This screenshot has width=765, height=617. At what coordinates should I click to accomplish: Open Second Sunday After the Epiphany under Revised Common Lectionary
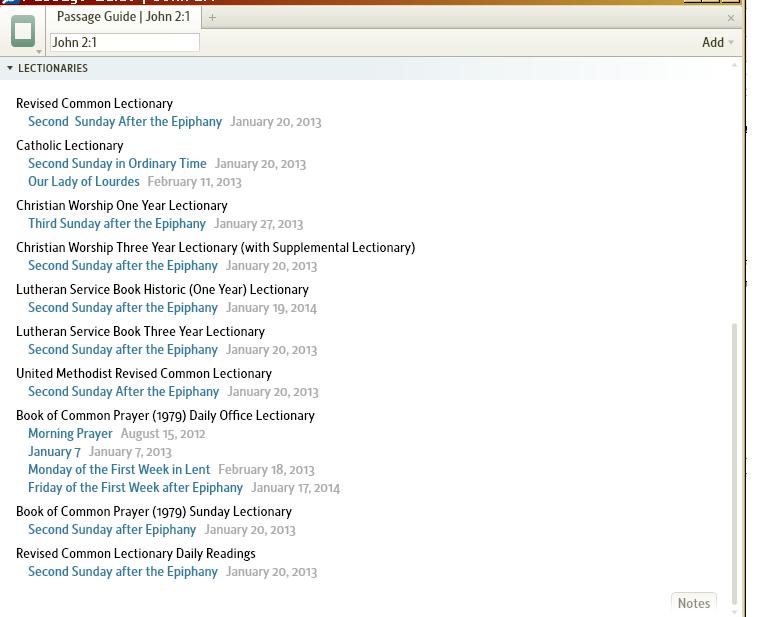pyautogui.click(x=125, y=121)
